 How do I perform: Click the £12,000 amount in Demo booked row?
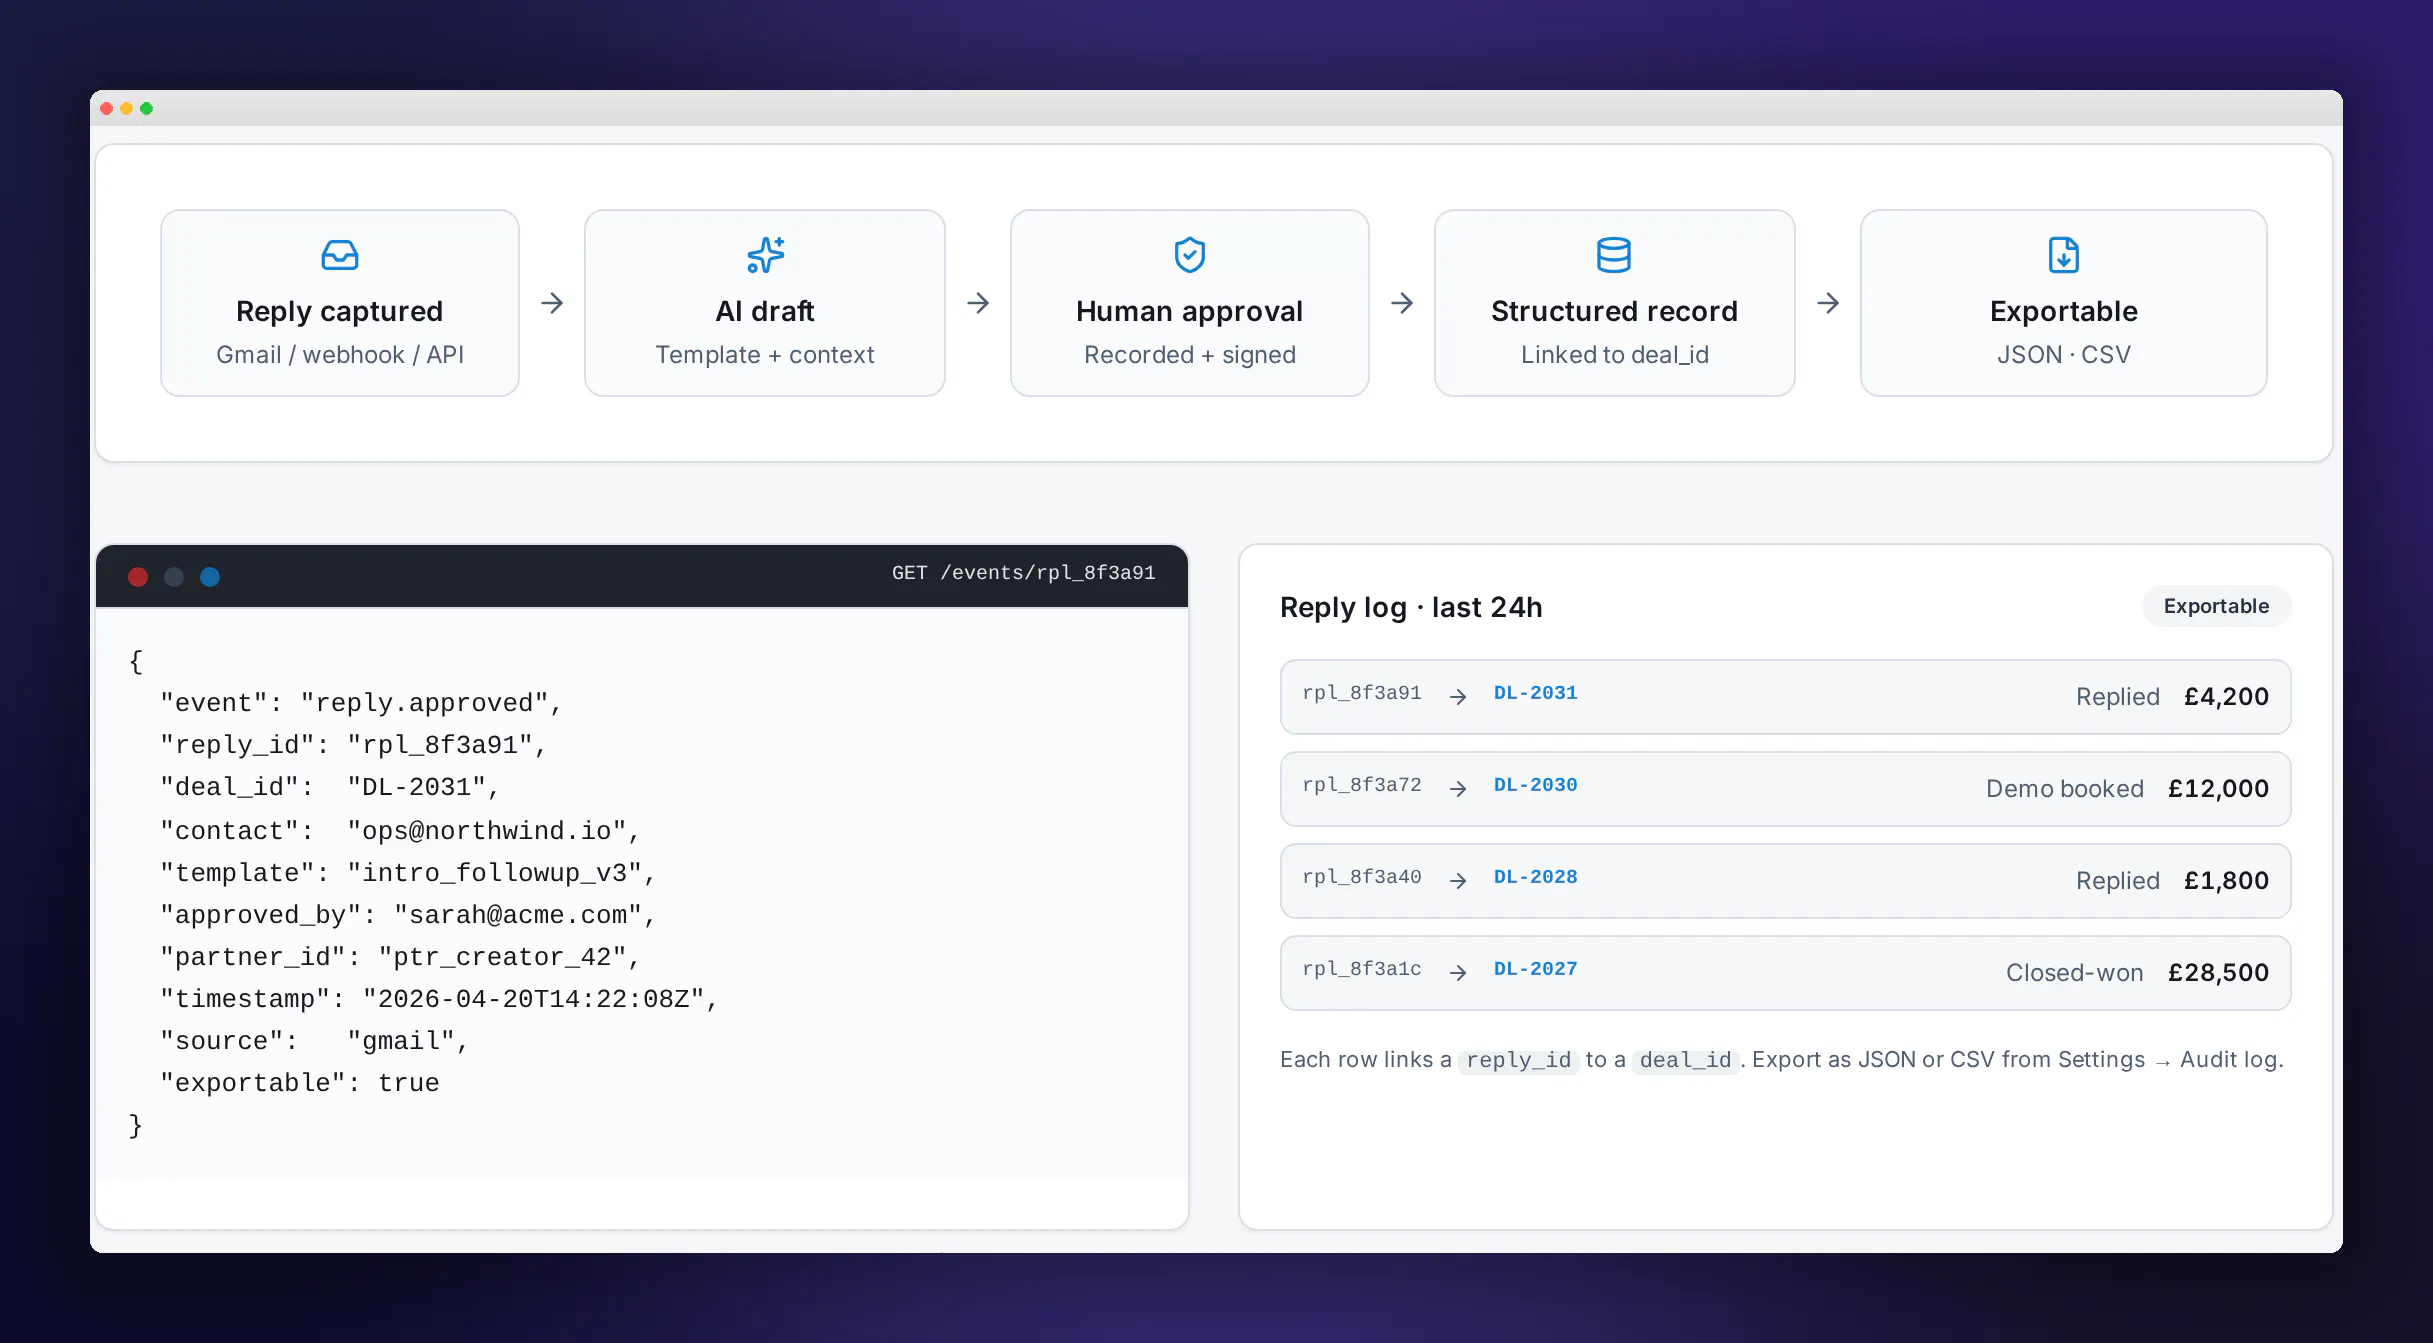coord(2218,789)
